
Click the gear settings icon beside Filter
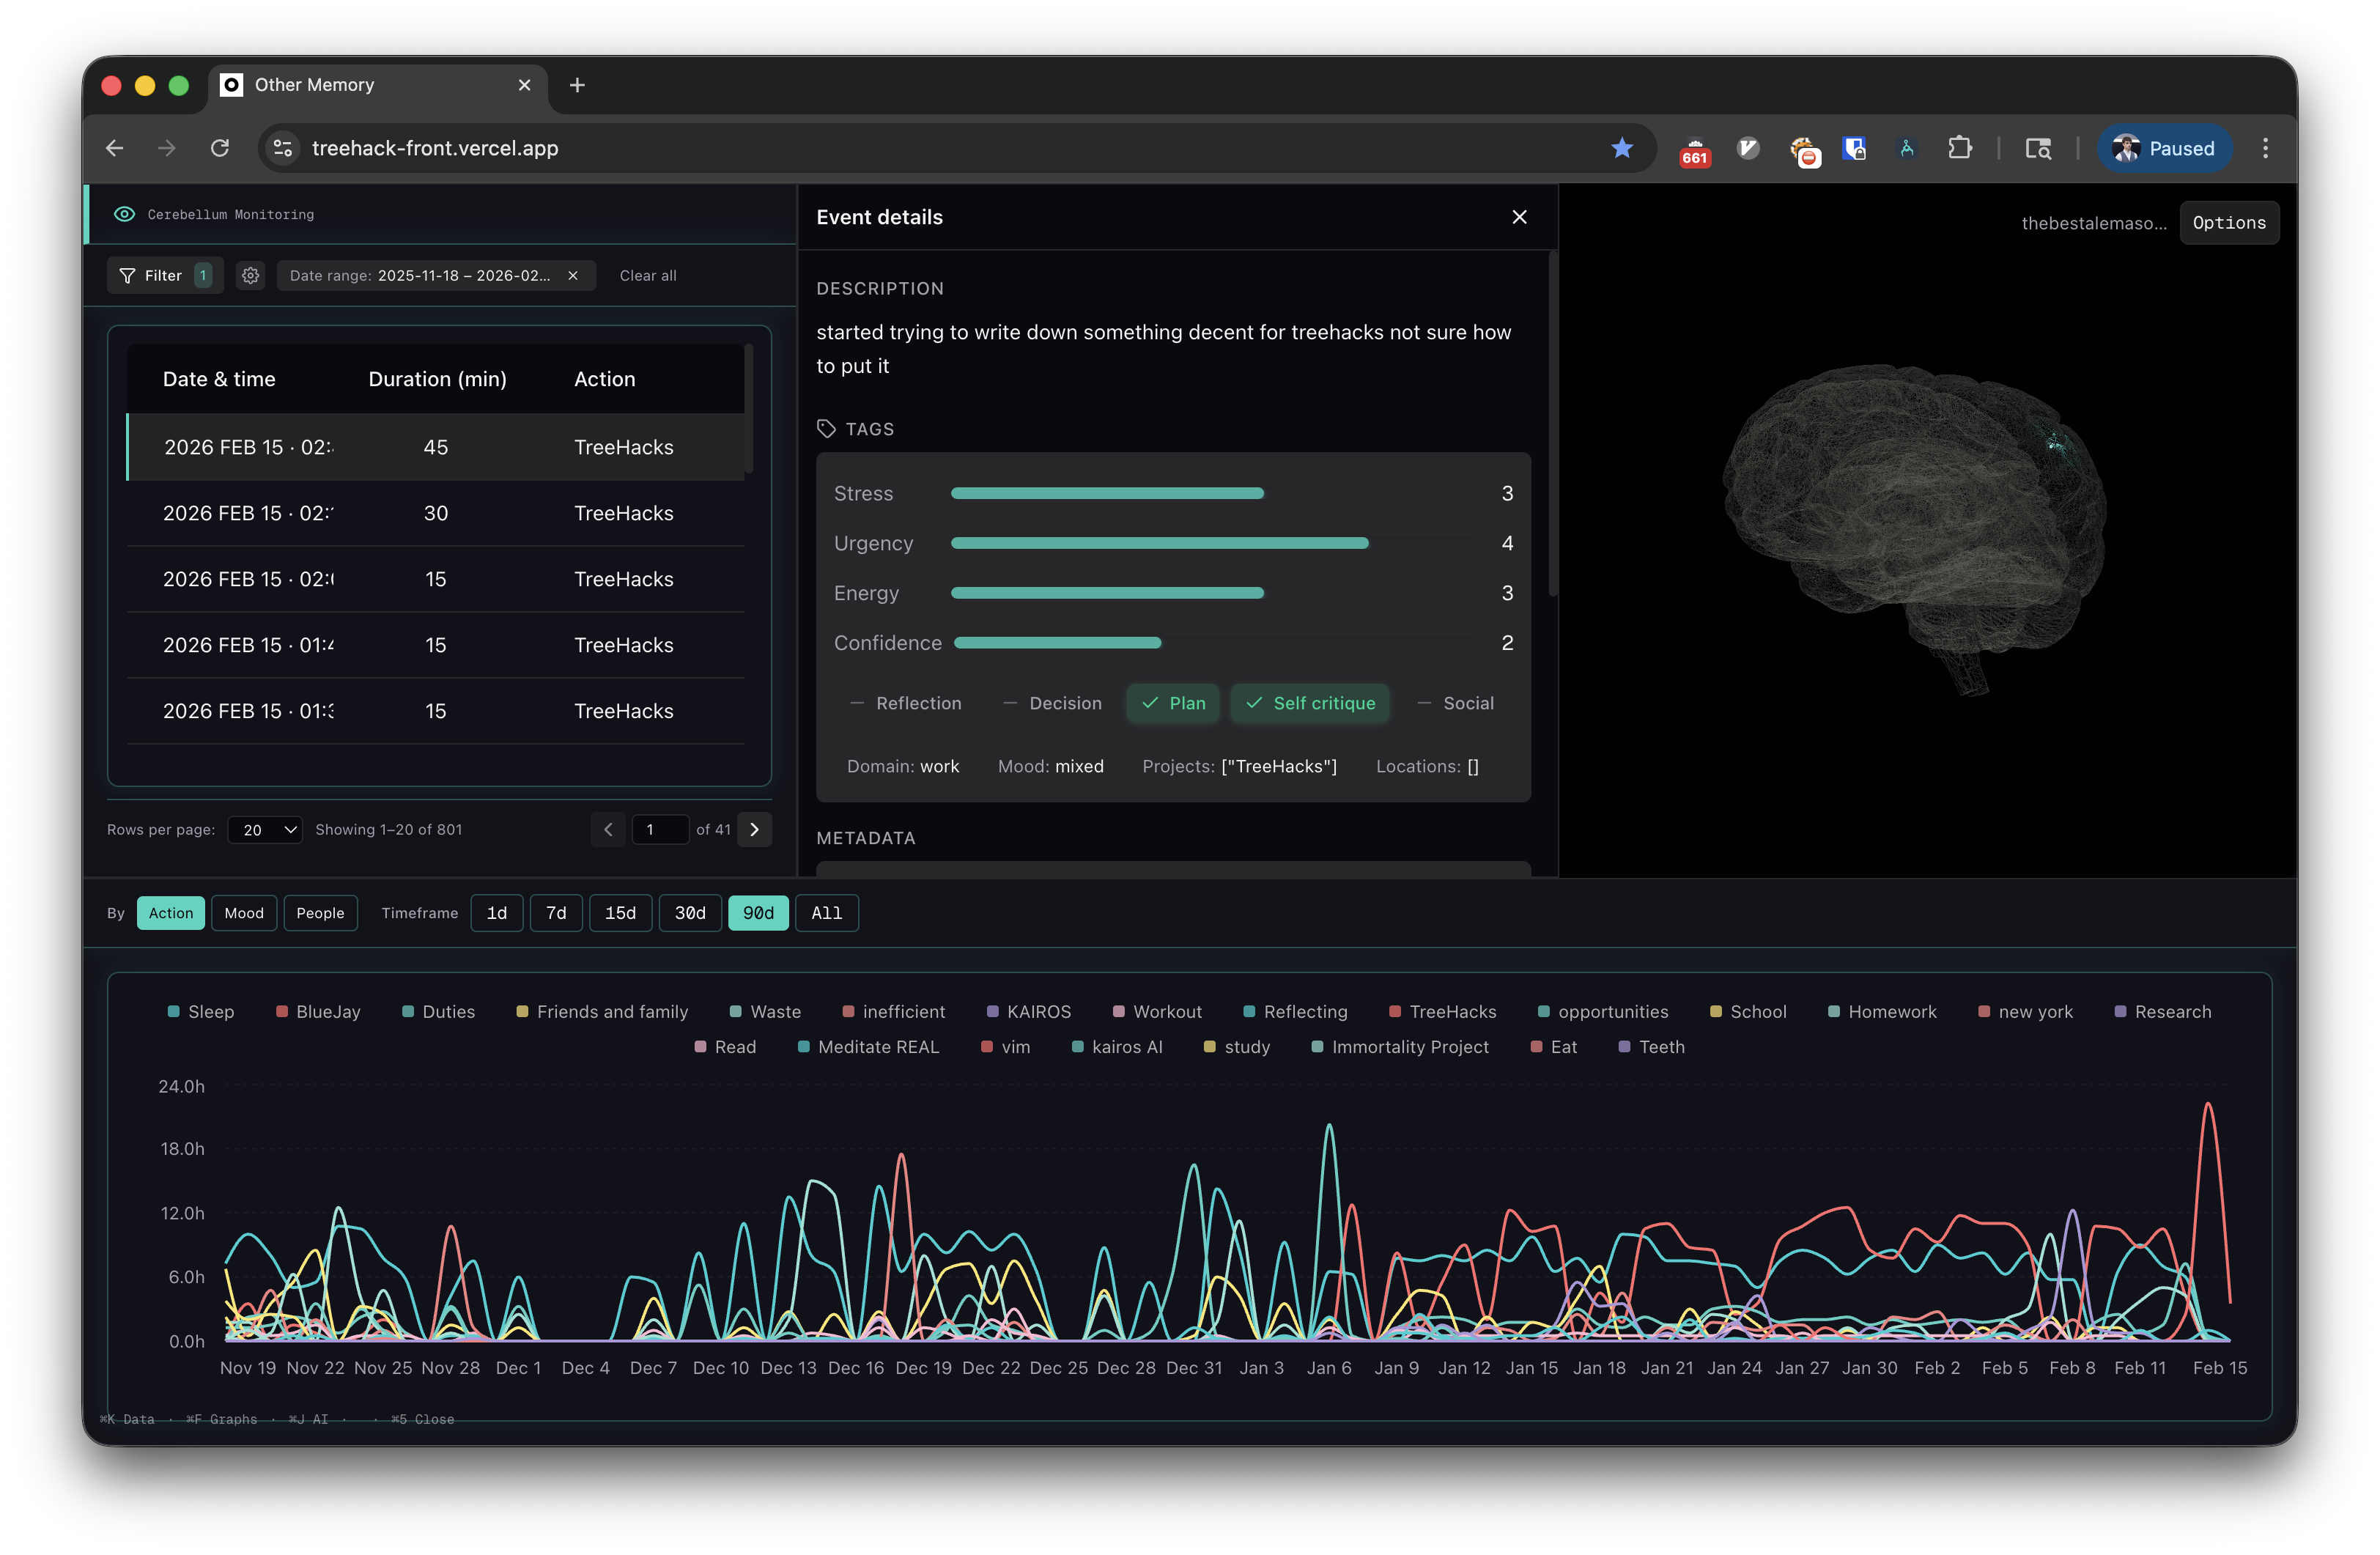(250, 275)
